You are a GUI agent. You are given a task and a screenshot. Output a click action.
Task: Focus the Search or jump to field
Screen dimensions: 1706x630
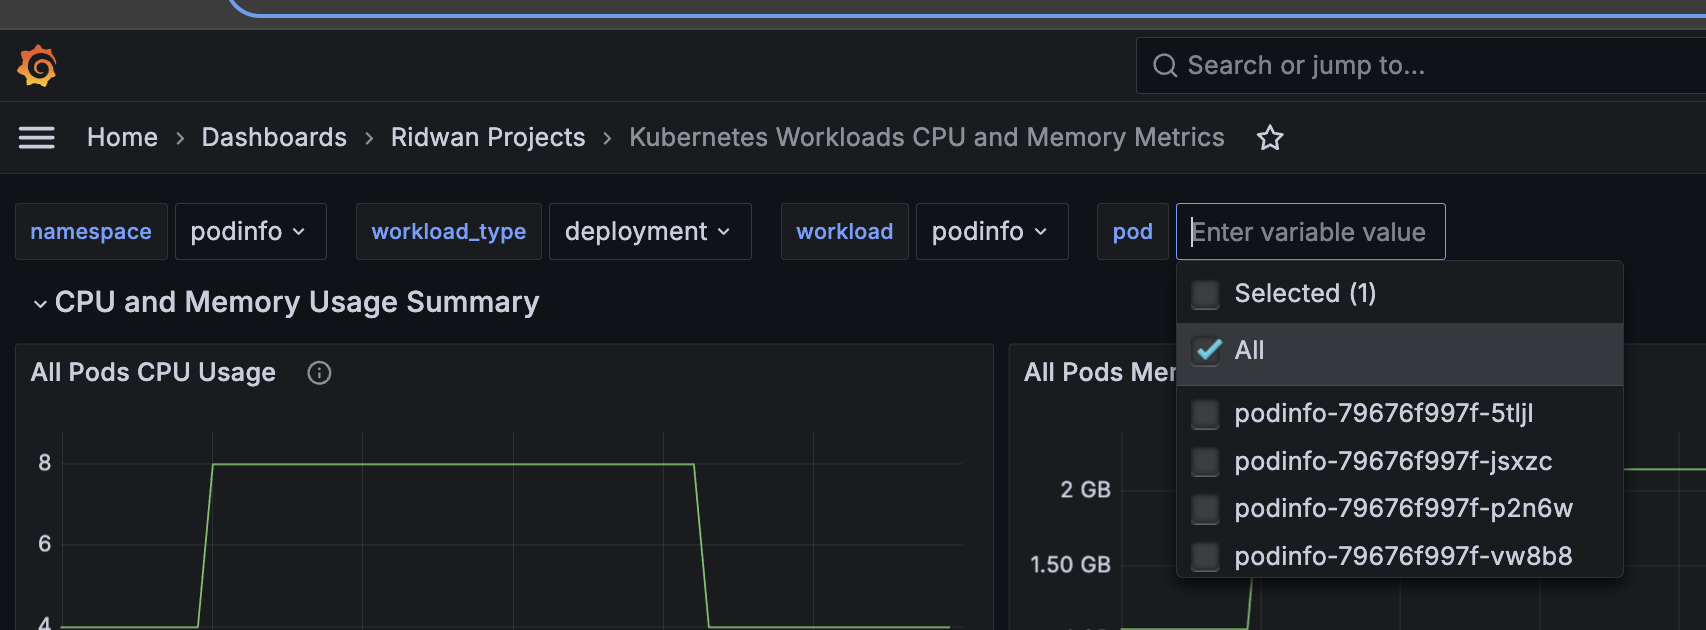coord(1421,66)
